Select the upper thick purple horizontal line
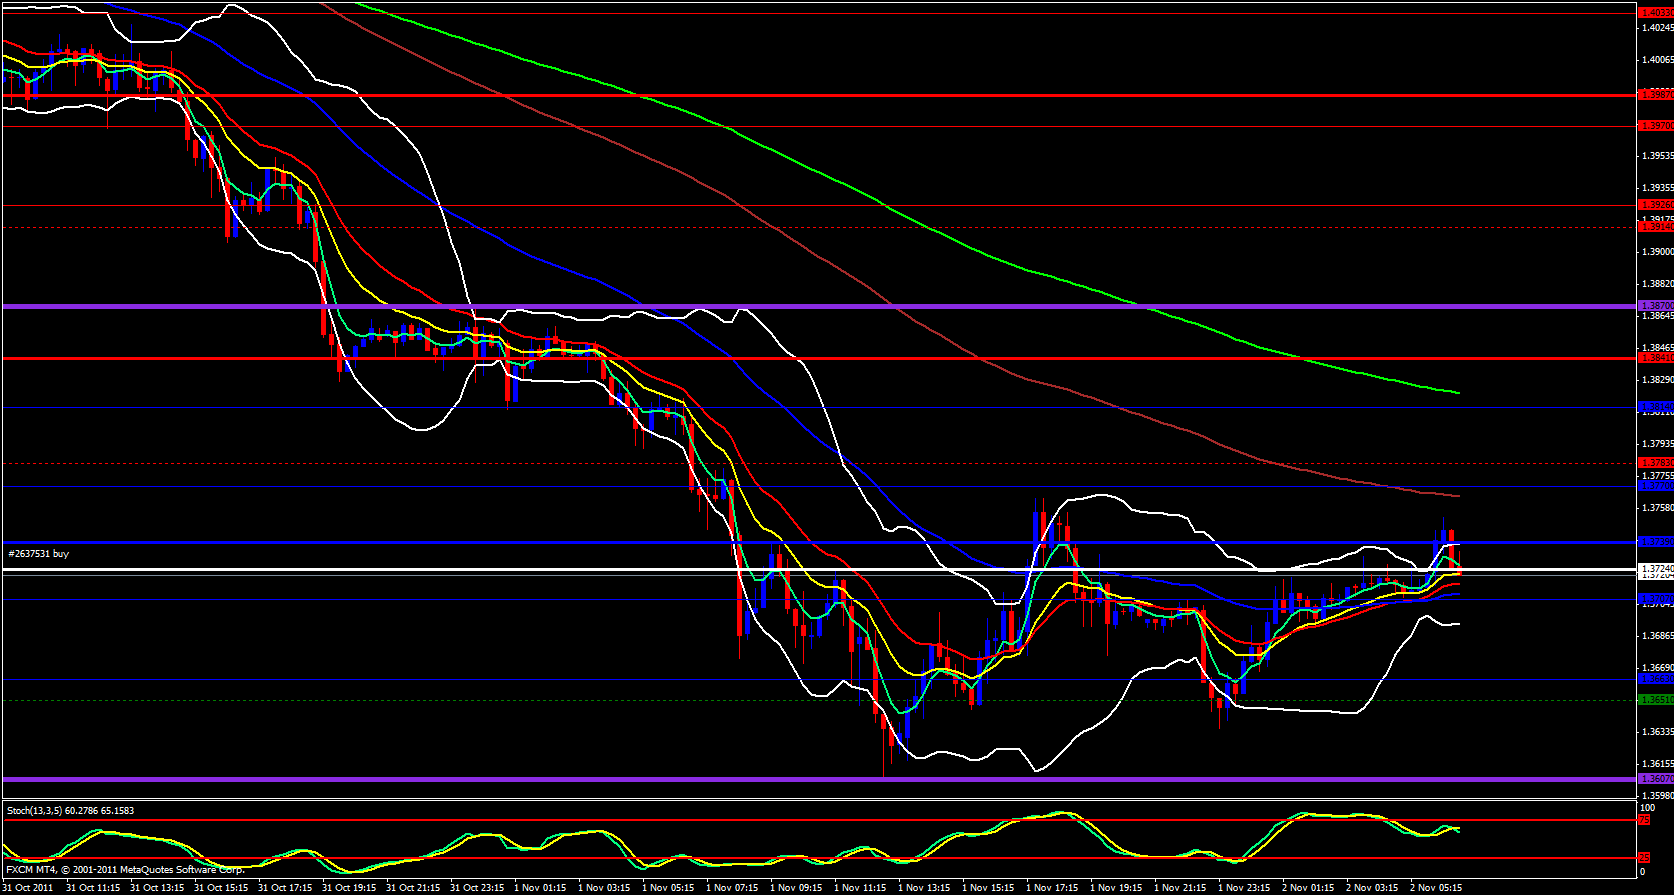Screen dimensions: 1674x895 coord(800,306)
